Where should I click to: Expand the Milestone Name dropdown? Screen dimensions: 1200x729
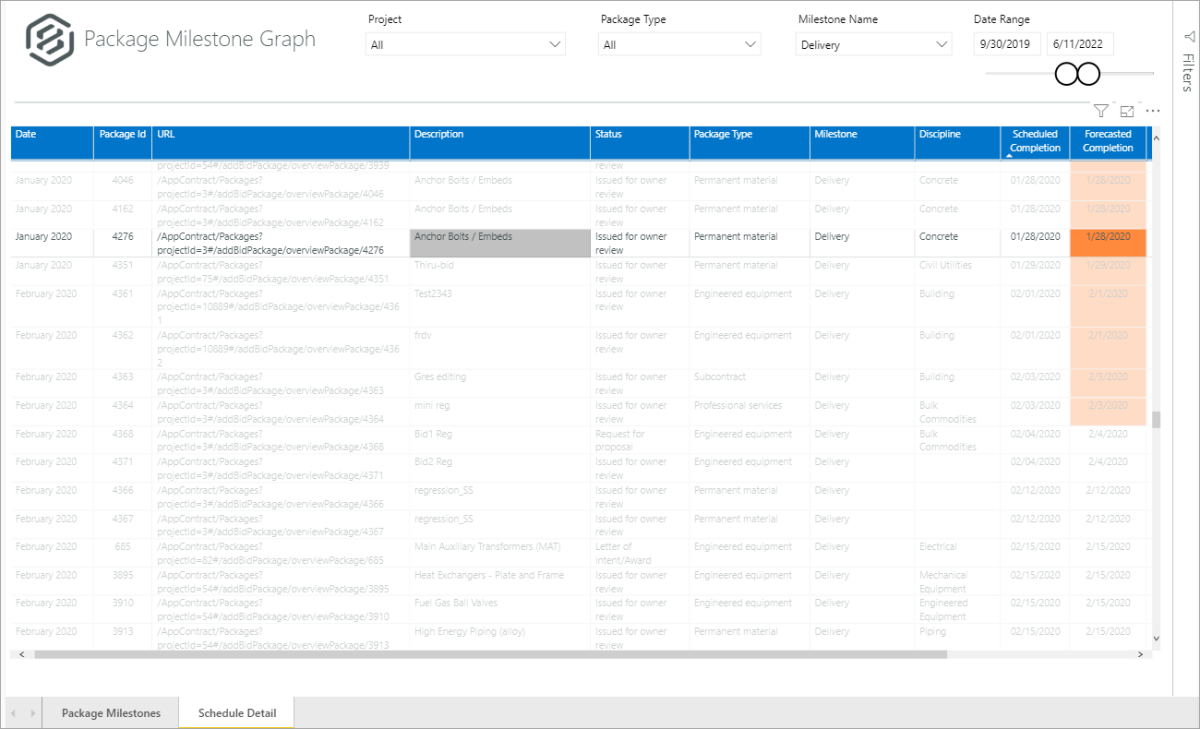(873, 45)
